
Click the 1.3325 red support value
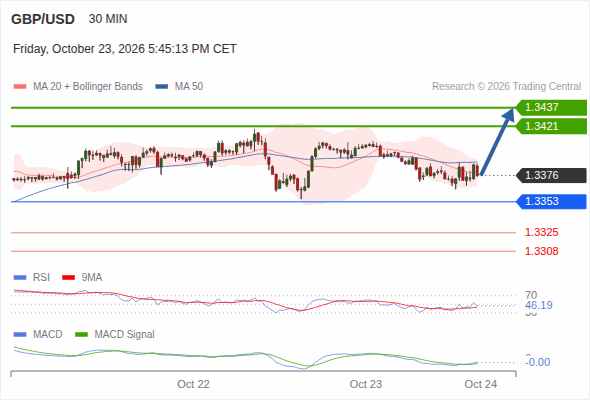(541, 233)
